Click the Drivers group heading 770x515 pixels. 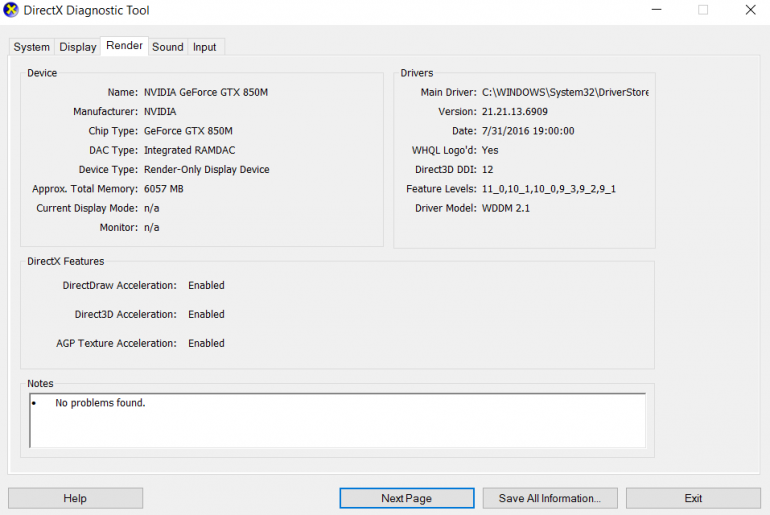point(417,73)
